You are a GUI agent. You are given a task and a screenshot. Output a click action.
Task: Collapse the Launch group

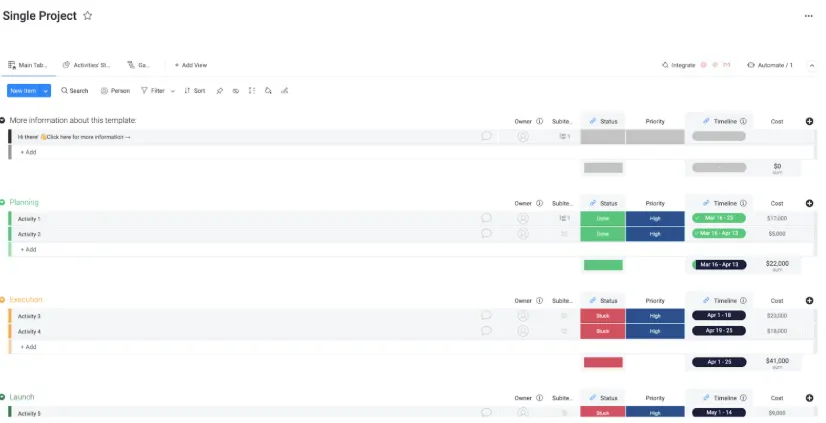pyautogui.click(x=3, y=397)
